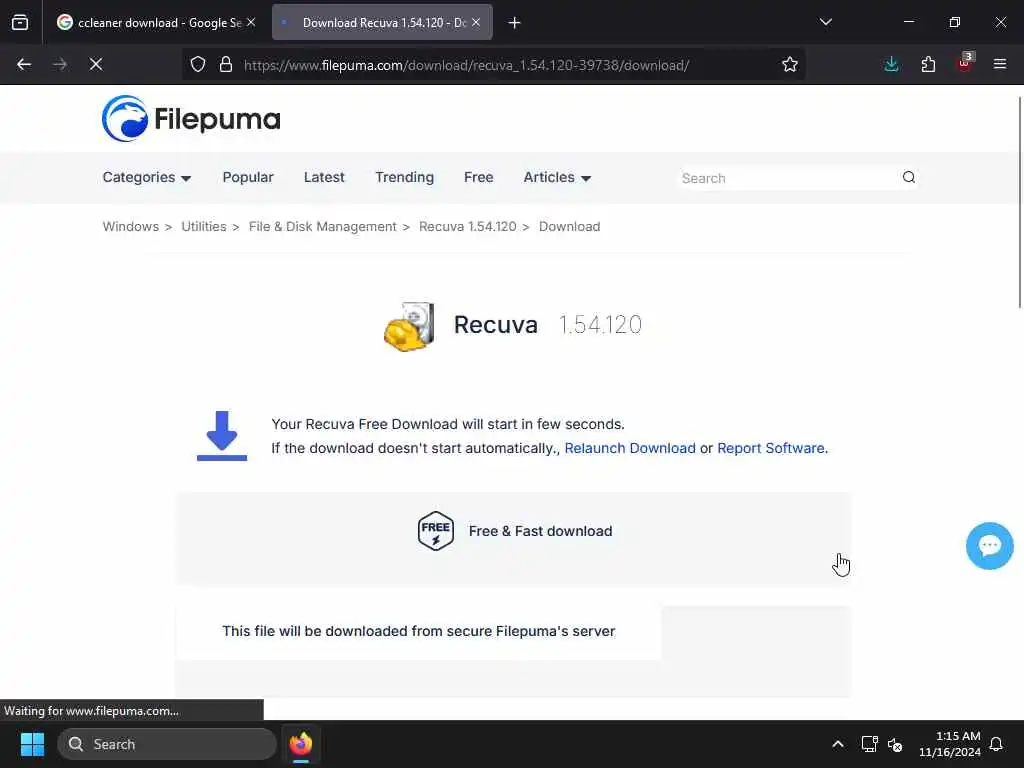Open tracking protection shield icon
The width and height of the screenshot is (1024, 768).
click(x=198, y=65)
